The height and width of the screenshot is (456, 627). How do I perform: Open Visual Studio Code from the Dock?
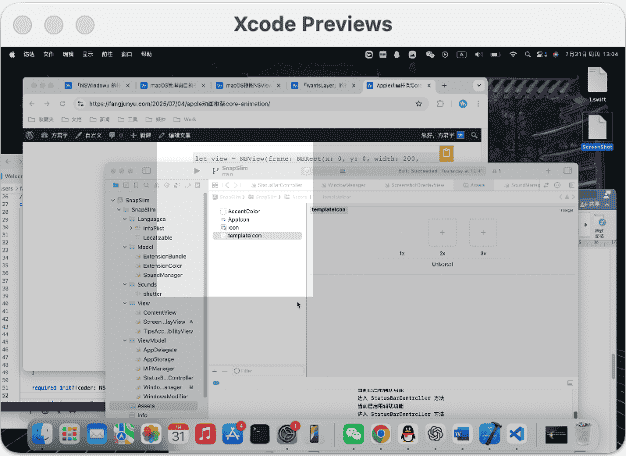(517, 434)
